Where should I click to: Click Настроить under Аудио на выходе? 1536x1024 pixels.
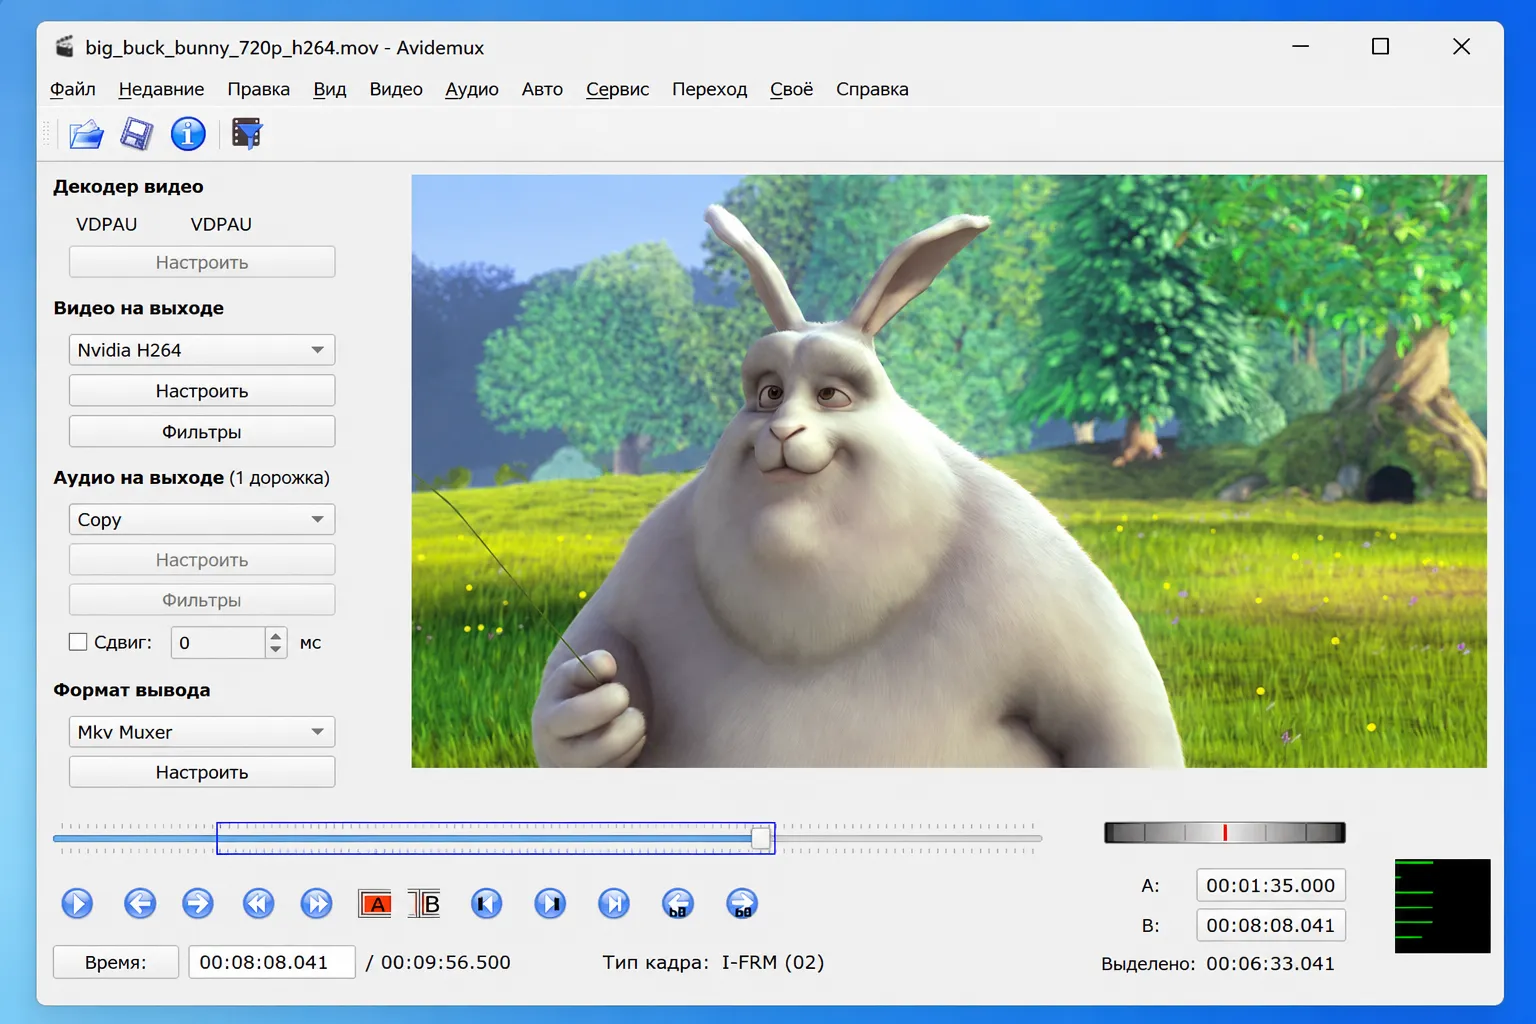[x=202, y=560]
